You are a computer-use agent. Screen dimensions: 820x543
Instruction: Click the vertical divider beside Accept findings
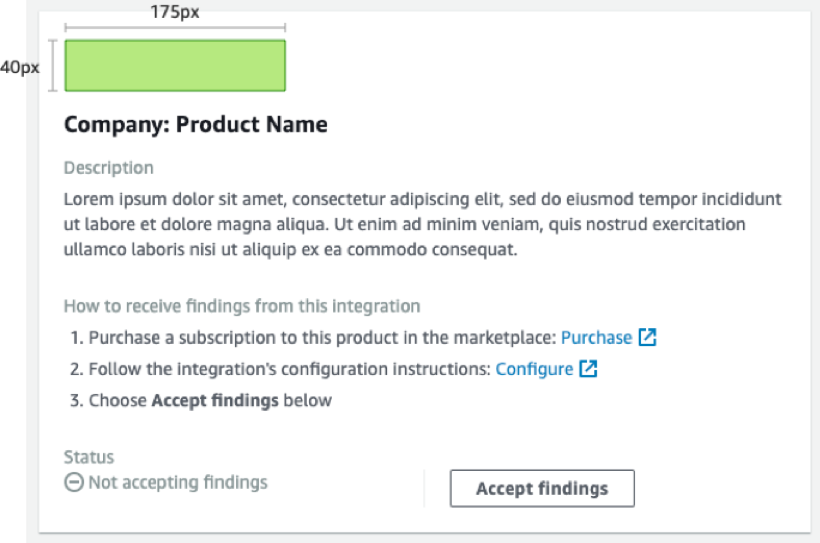(x=425, y=488)
